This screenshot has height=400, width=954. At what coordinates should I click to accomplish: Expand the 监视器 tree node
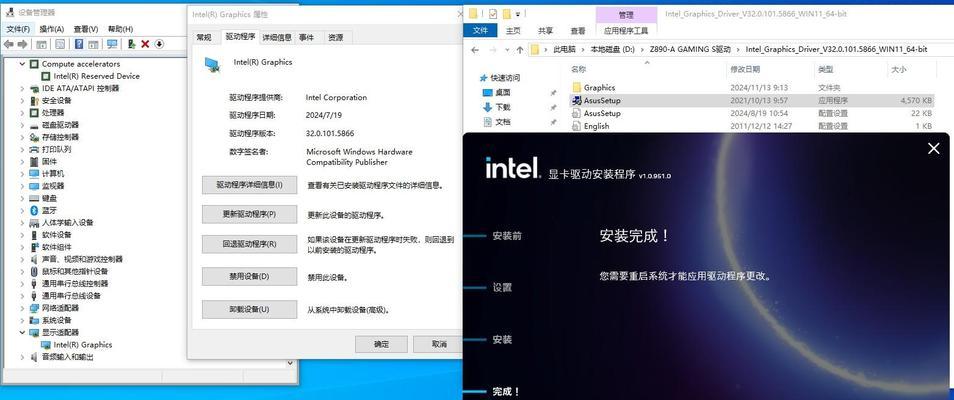(23, 186)
